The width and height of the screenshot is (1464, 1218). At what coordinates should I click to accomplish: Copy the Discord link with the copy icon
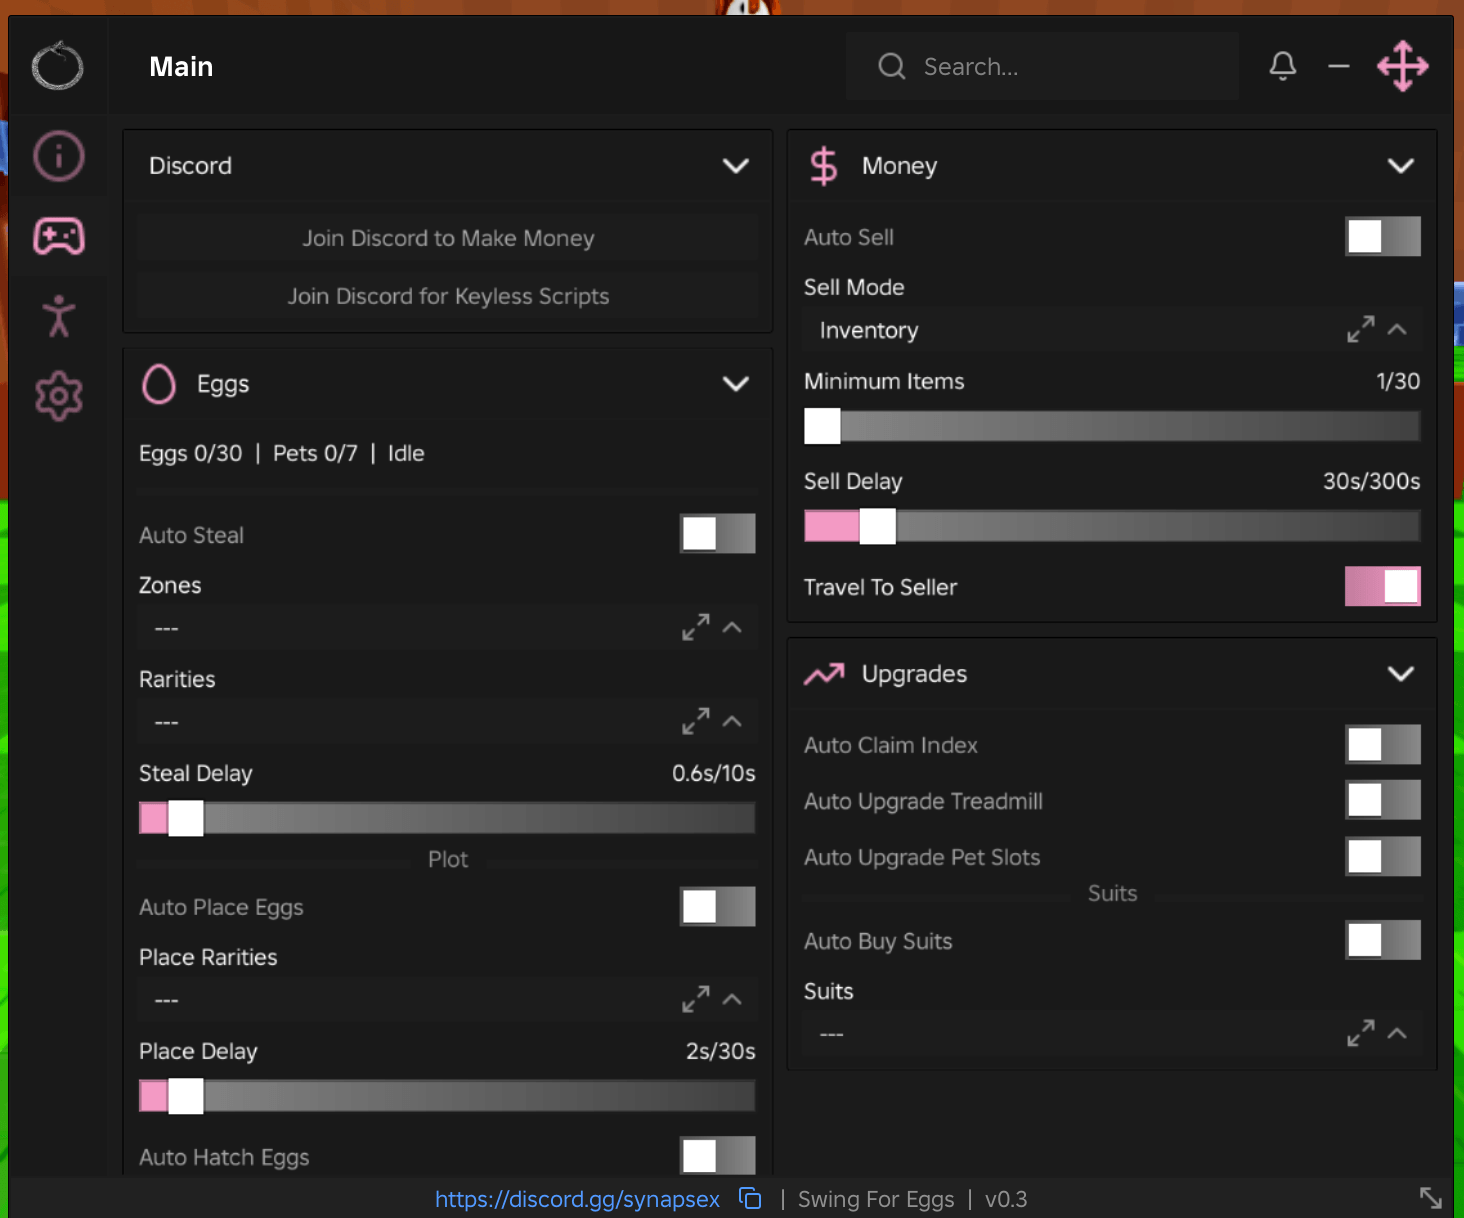[x=750, y=1198]
